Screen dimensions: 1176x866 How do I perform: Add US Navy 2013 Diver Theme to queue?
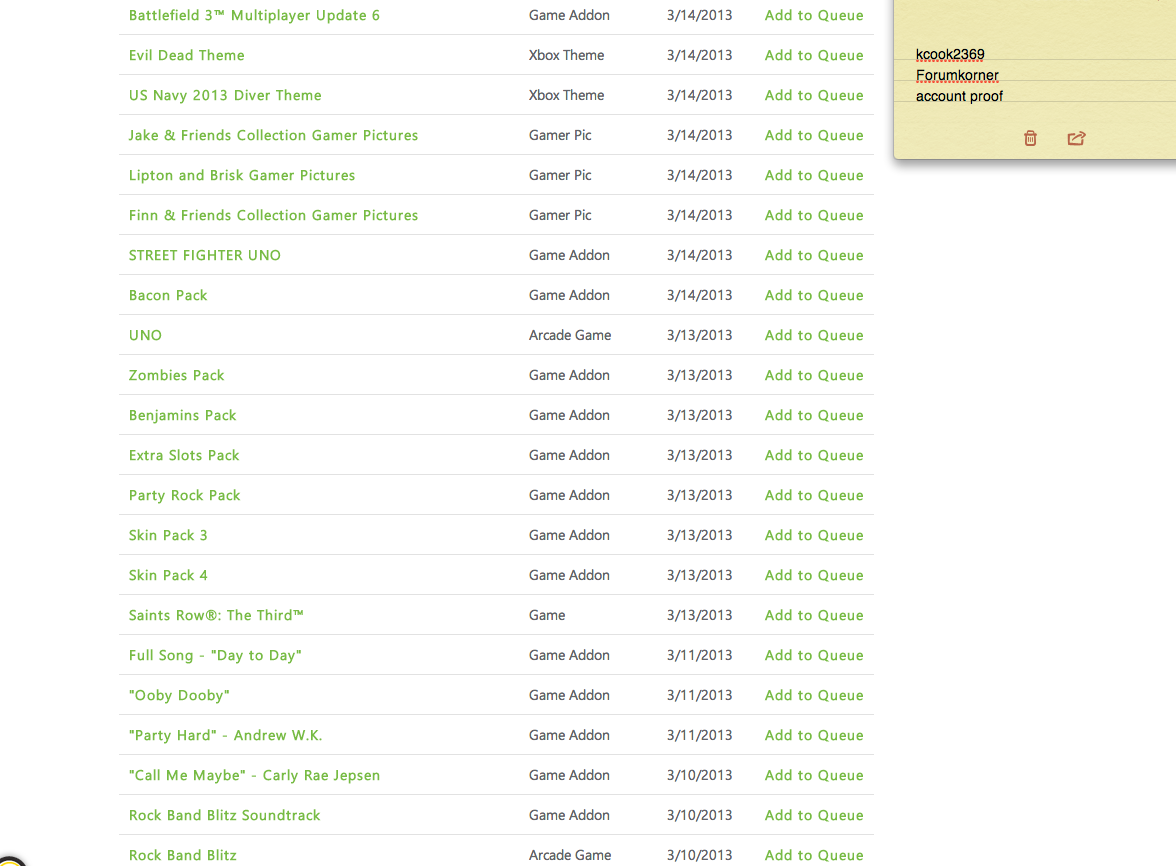pos(814,95)
